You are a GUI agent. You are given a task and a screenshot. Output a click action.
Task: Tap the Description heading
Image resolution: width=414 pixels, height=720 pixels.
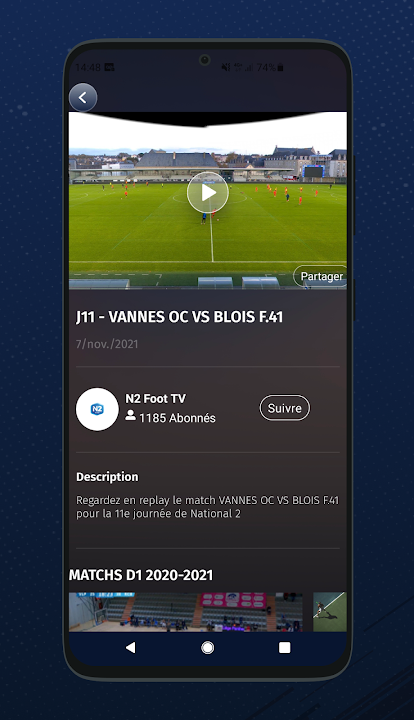107,477
